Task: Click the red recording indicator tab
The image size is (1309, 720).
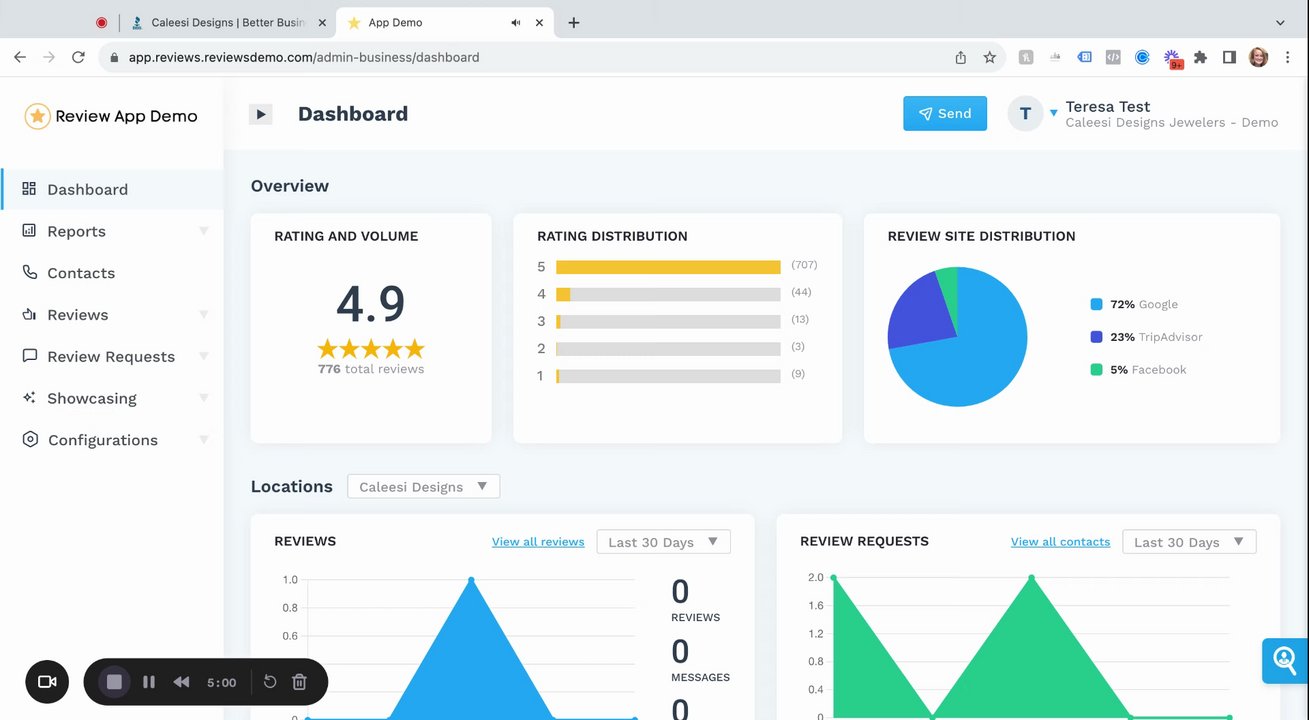Action: (101, 22)
